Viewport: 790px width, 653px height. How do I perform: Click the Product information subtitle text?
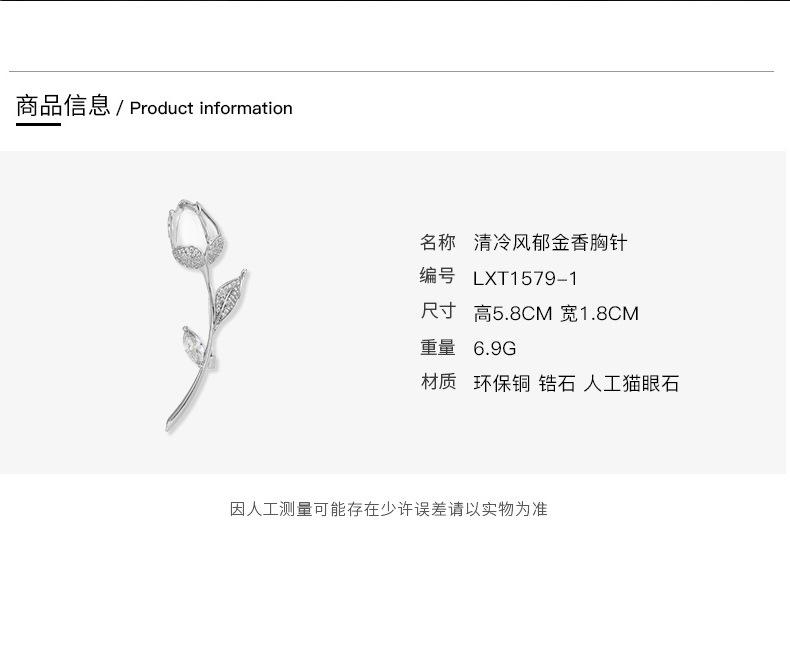pyautogui.click(x=211, y=108)
